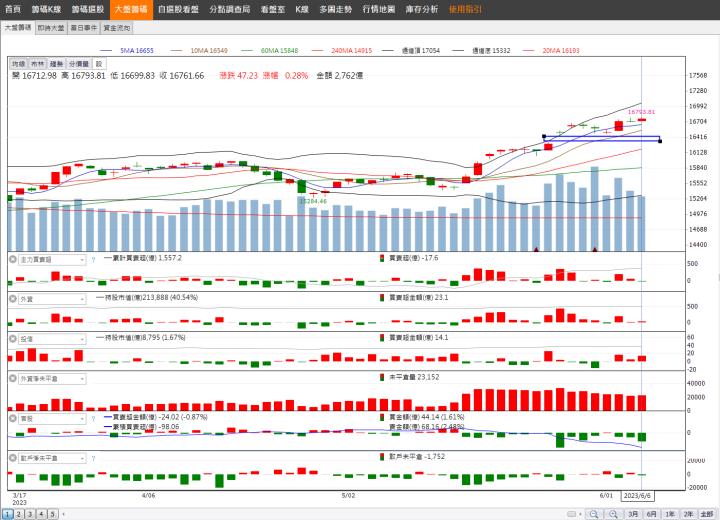
Task: Close the 主力買賣超 indicator panel
Action: pos(13,259)
